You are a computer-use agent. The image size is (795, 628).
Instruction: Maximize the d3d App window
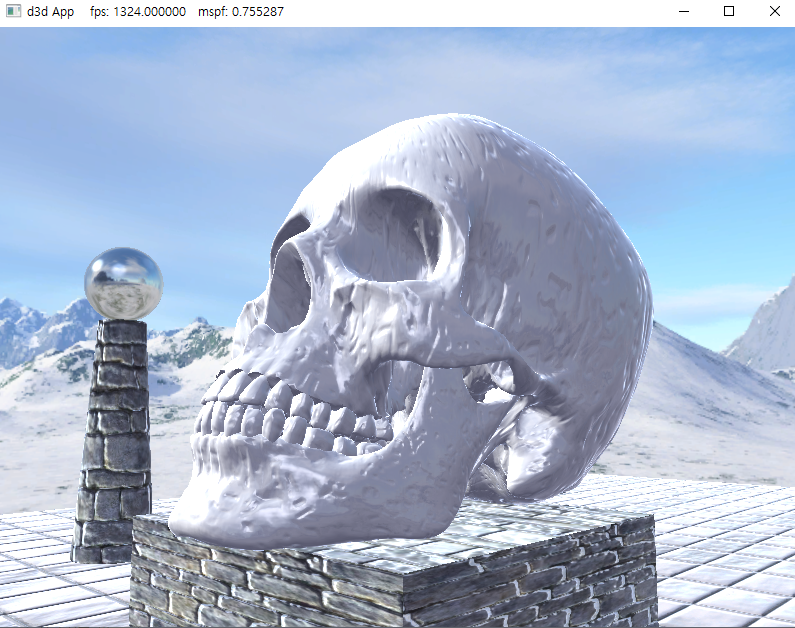coord(729,11)
